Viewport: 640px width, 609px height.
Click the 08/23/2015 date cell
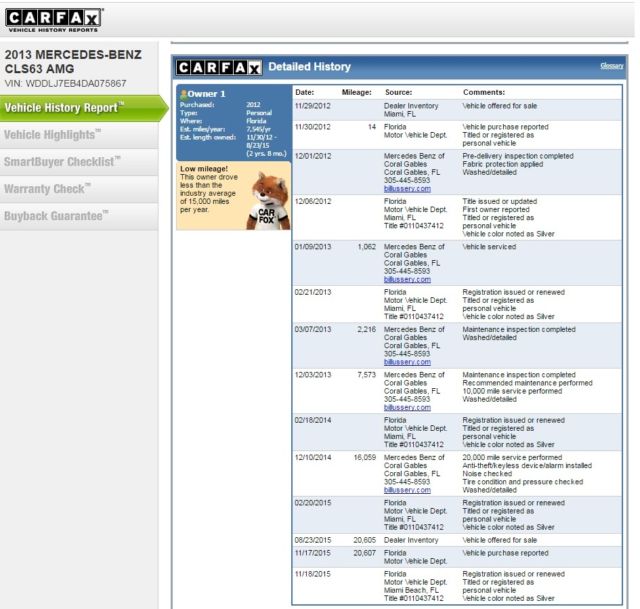(x=312, y=540)
